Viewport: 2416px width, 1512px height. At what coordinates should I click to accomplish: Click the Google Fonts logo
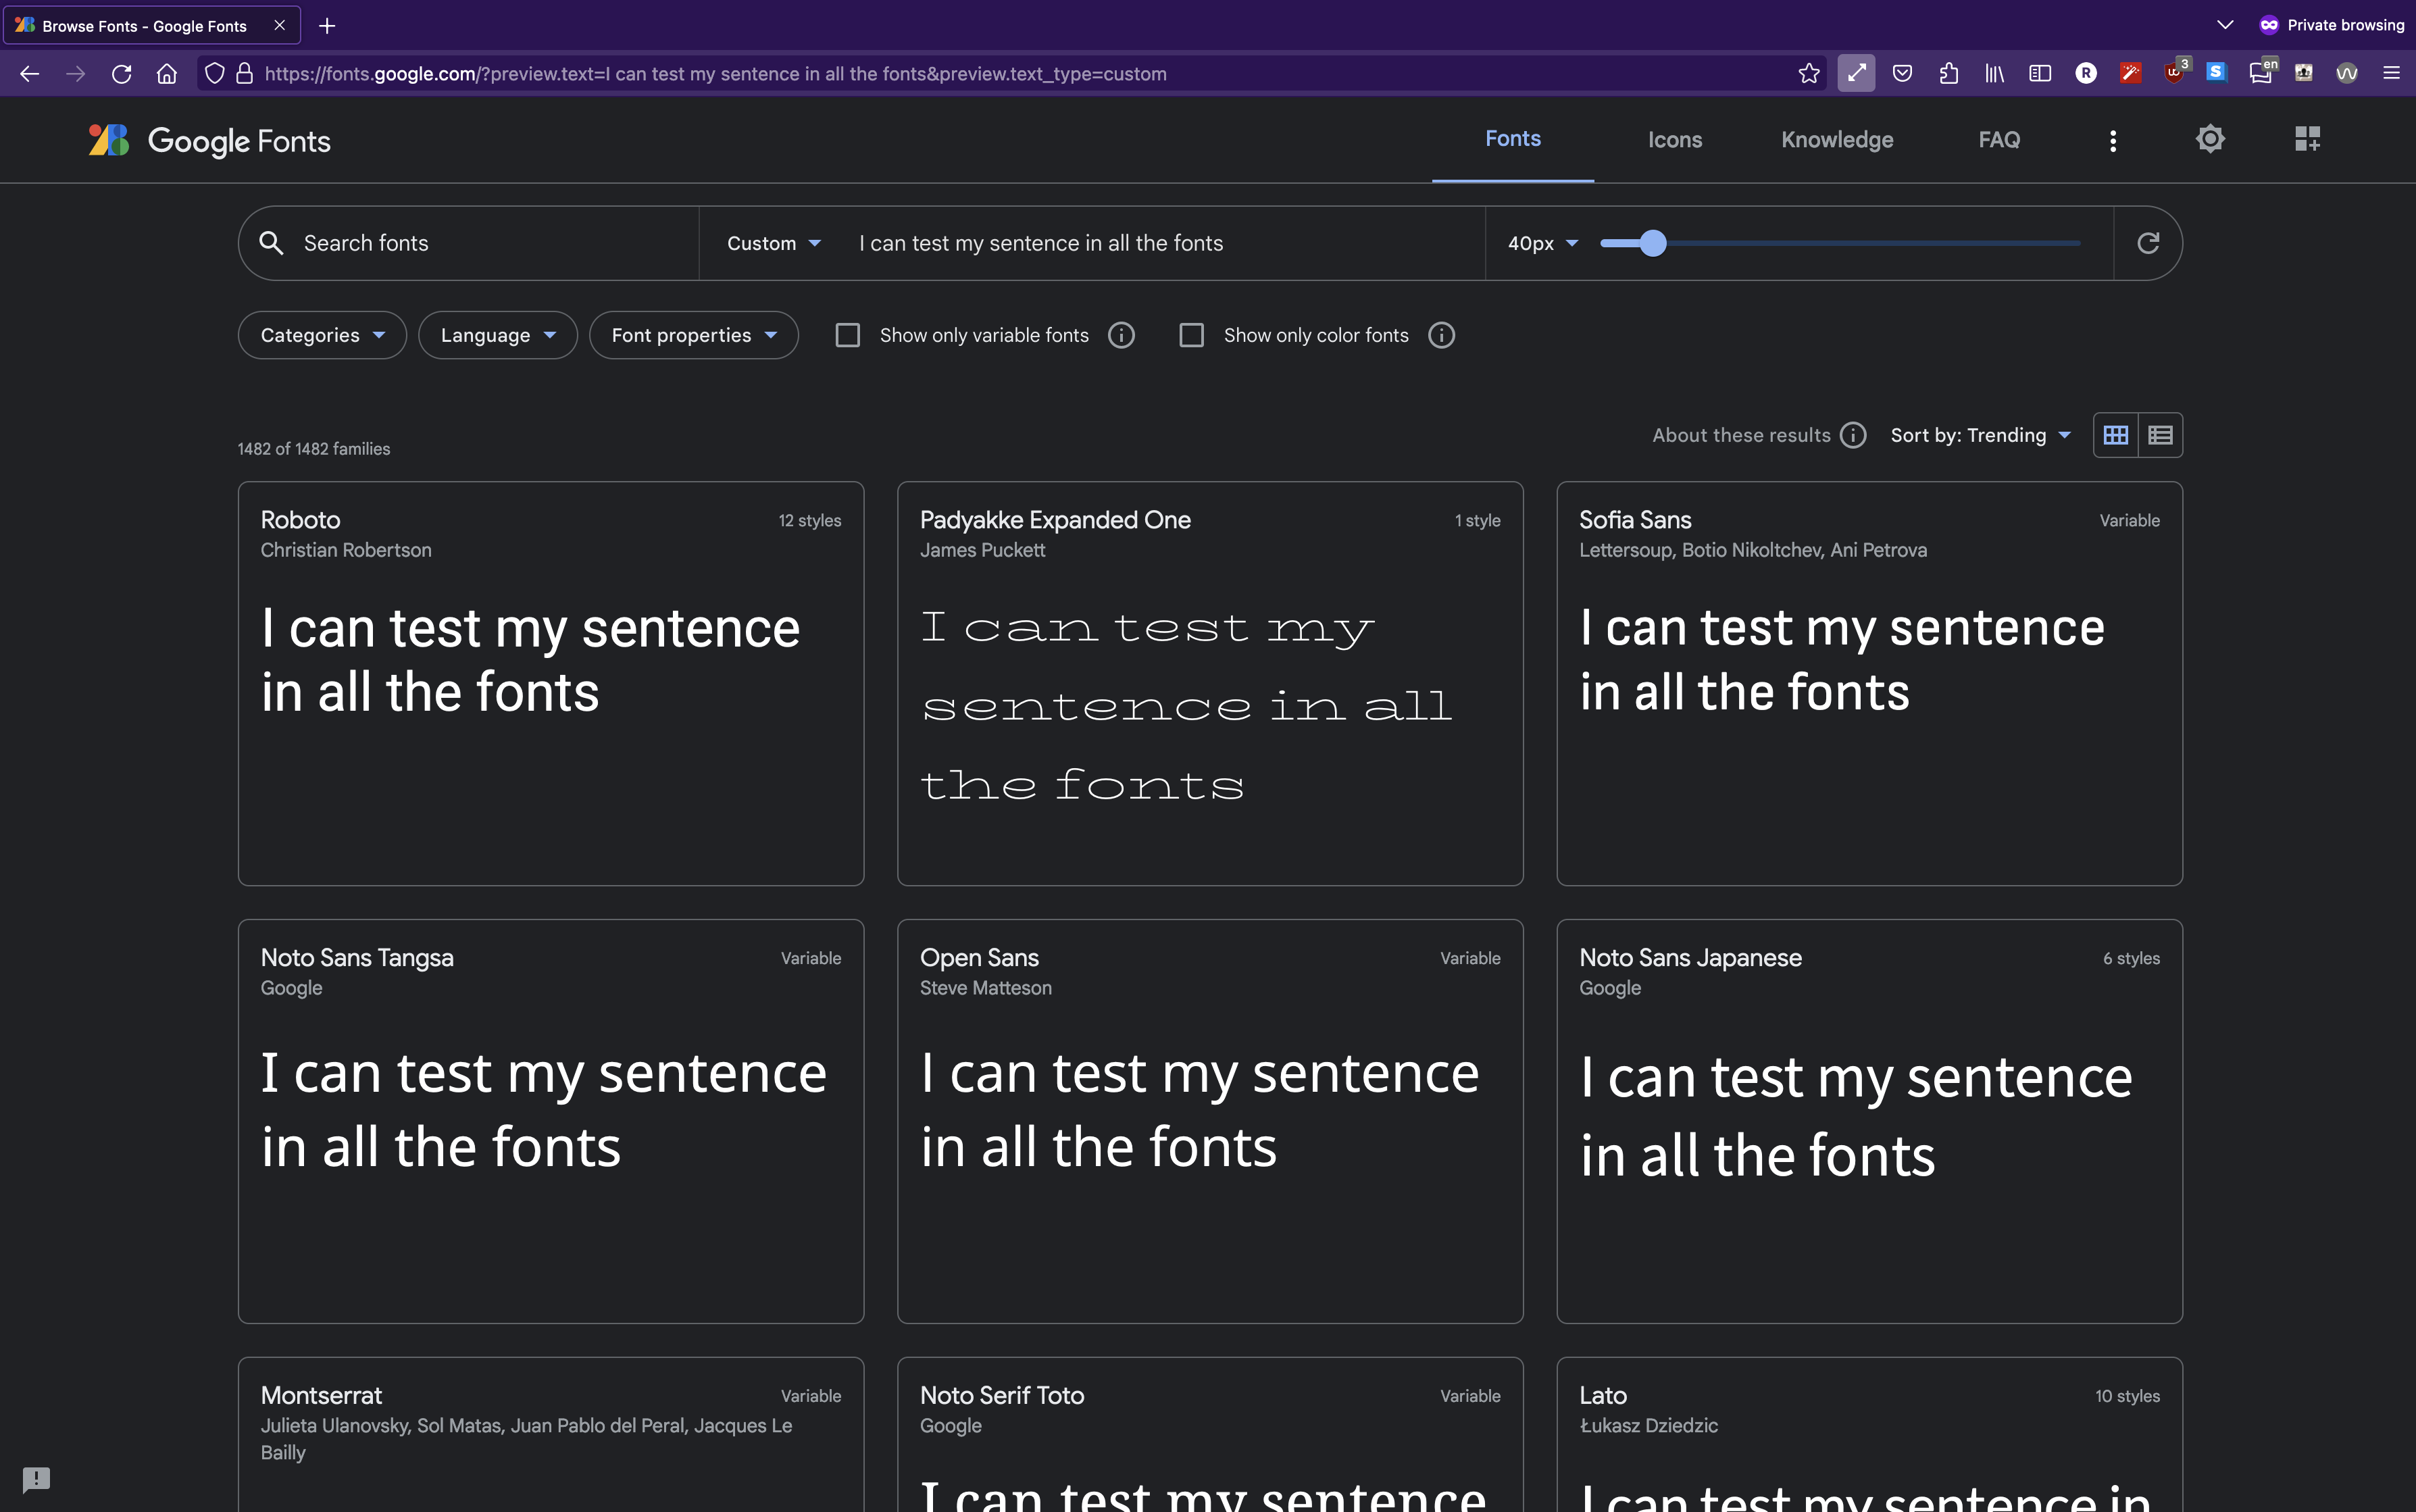point(209,140)
